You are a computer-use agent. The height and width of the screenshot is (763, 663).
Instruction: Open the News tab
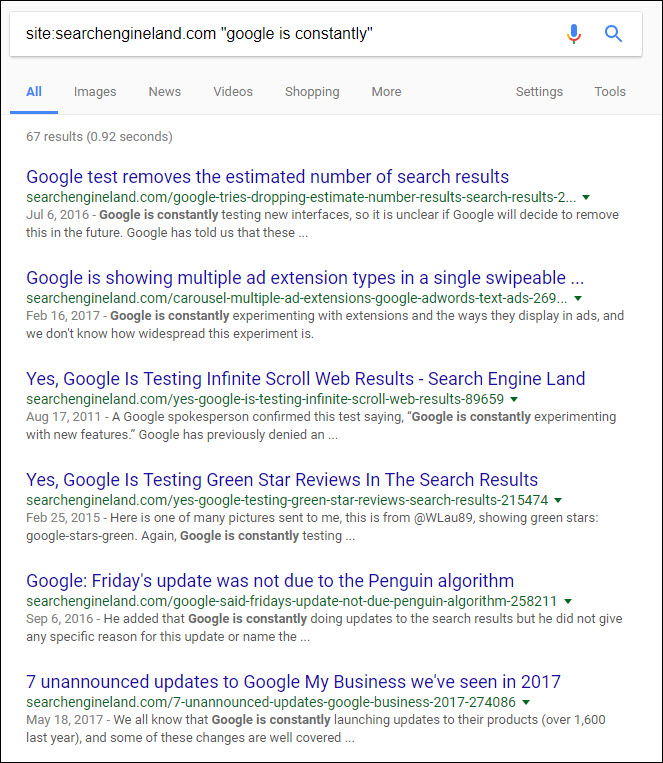165,92
